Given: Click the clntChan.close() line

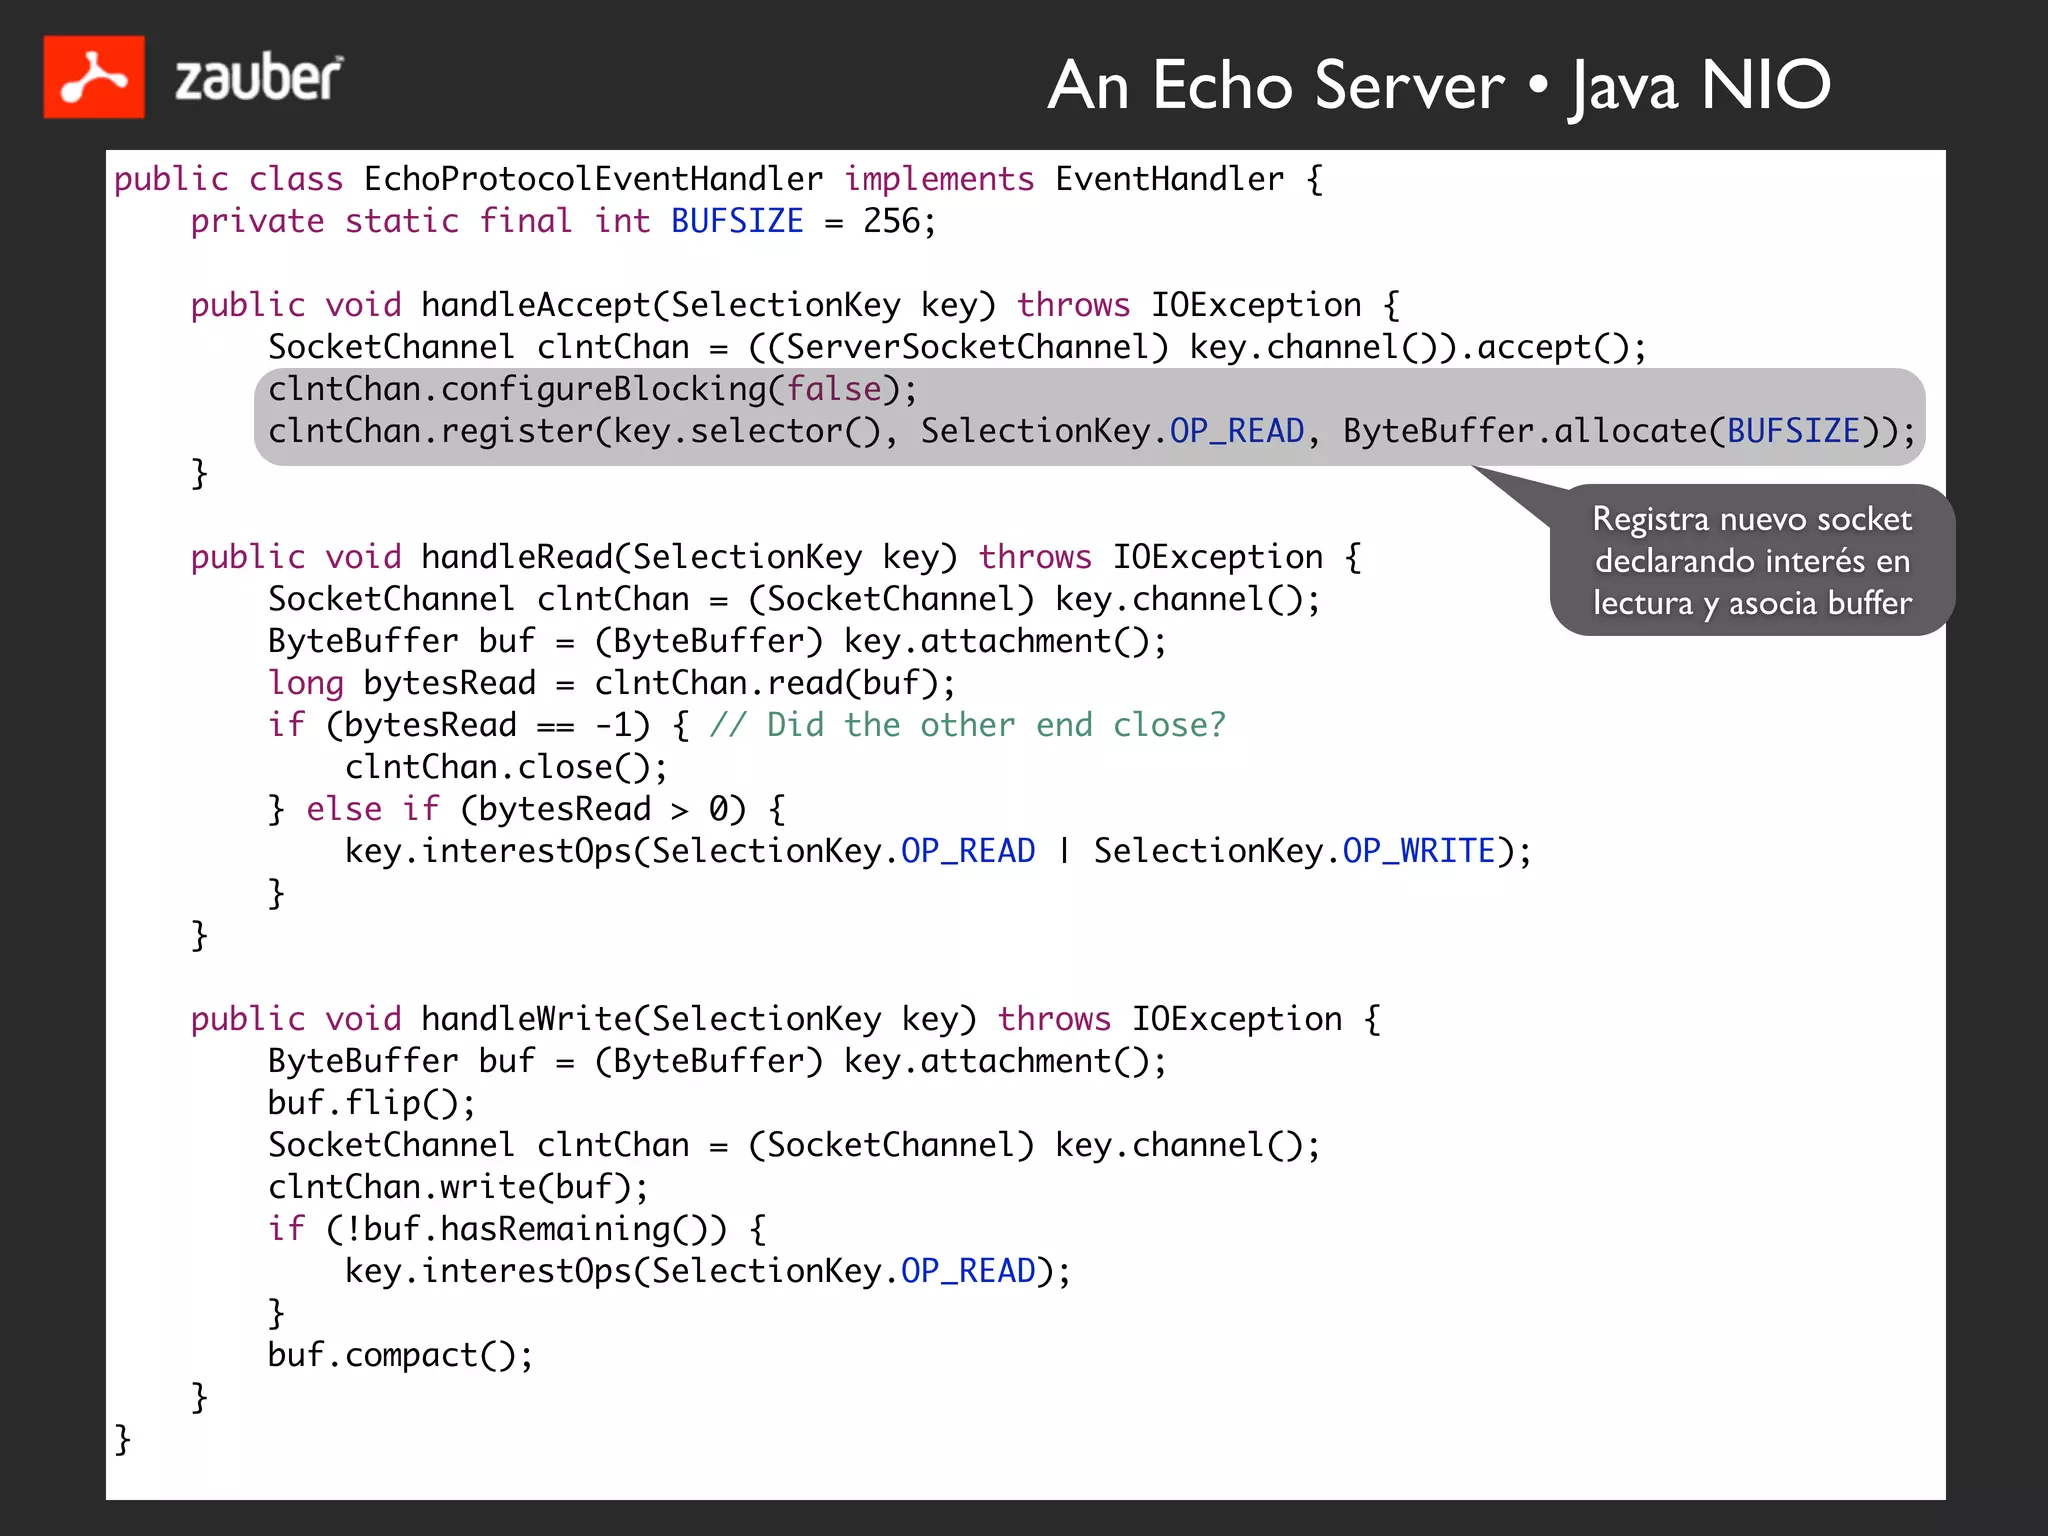Looking at the screenshot, I should point(506,767).
